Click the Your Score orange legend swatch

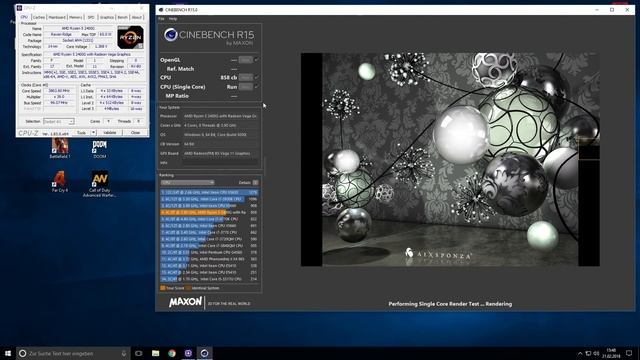[x=163, y=288]
